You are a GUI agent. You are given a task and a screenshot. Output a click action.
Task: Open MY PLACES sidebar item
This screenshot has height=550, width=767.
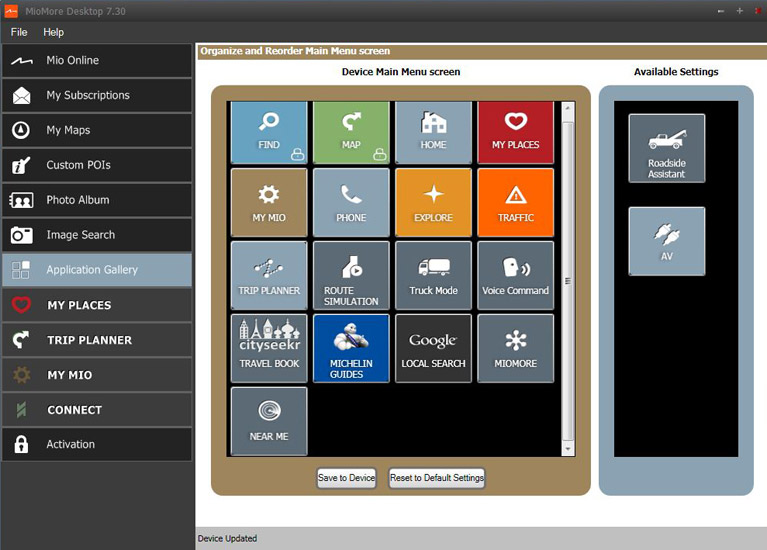point(97,305)
